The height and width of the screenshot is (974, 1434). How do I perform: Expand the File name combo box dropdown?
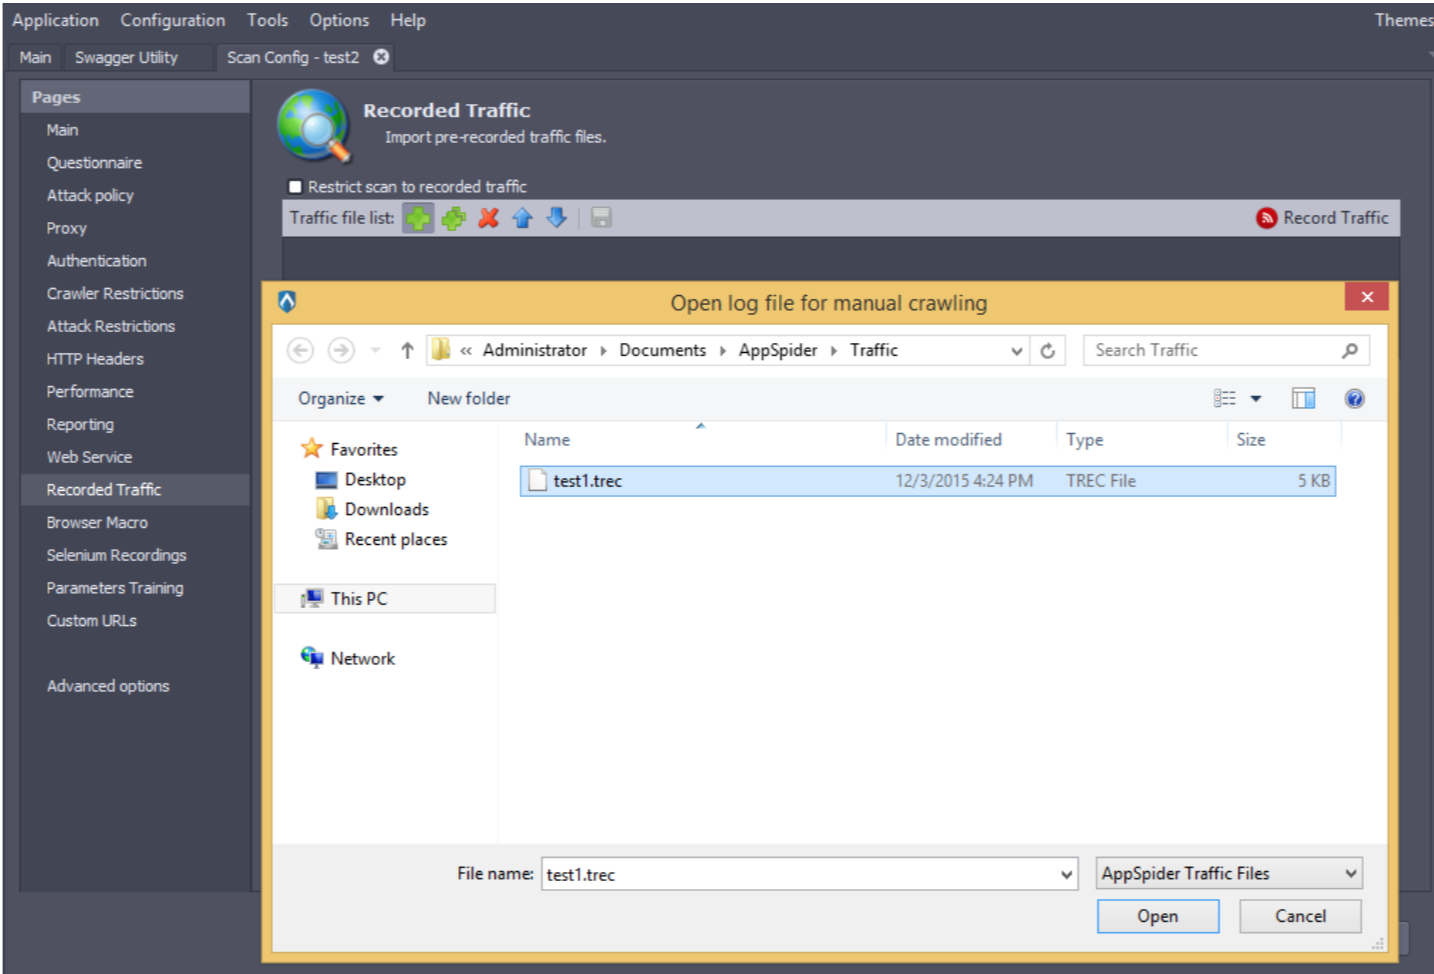tap(1066, 875)
